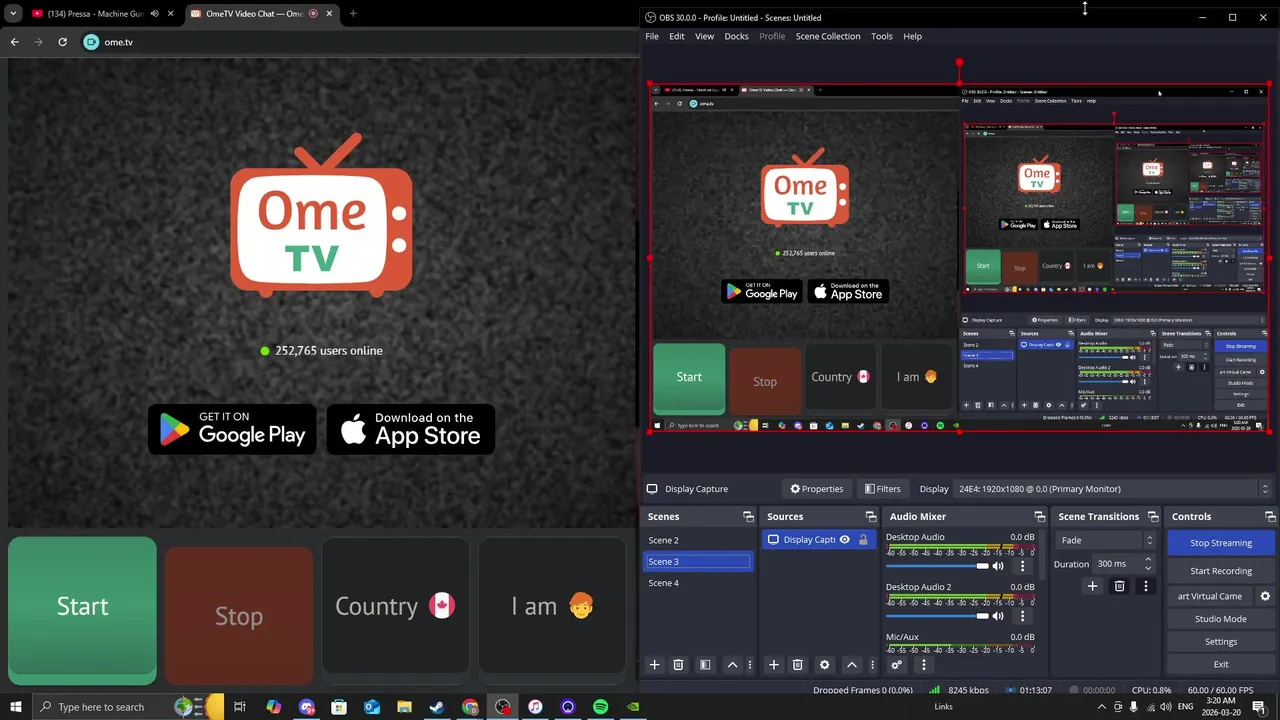Open Spotify from the taskbar
The image size is (1280, 720).
point(600,707)
